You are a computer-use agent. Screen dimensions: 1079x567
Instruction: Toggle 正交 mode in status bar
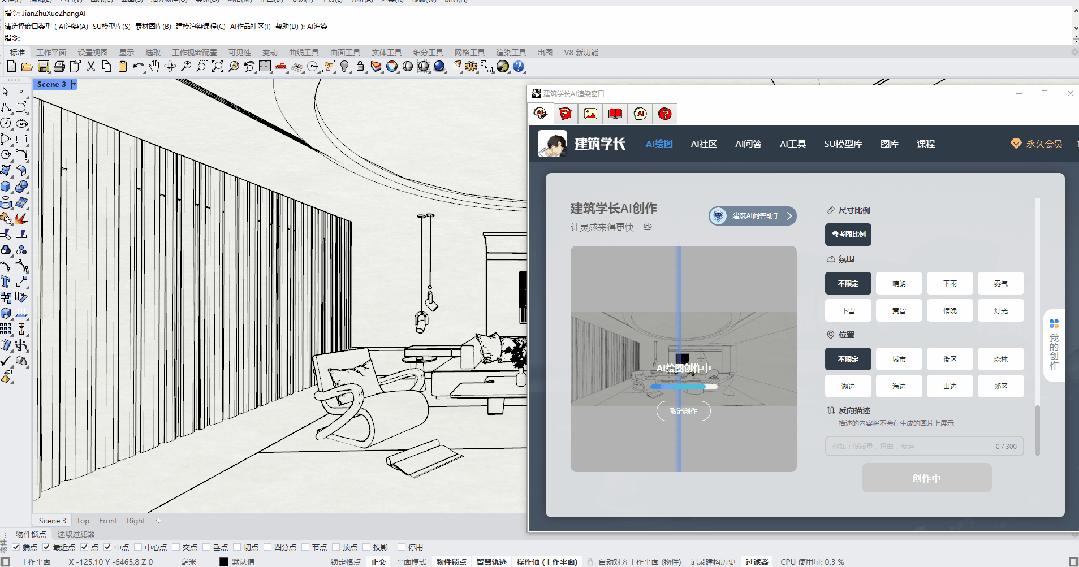378,561
